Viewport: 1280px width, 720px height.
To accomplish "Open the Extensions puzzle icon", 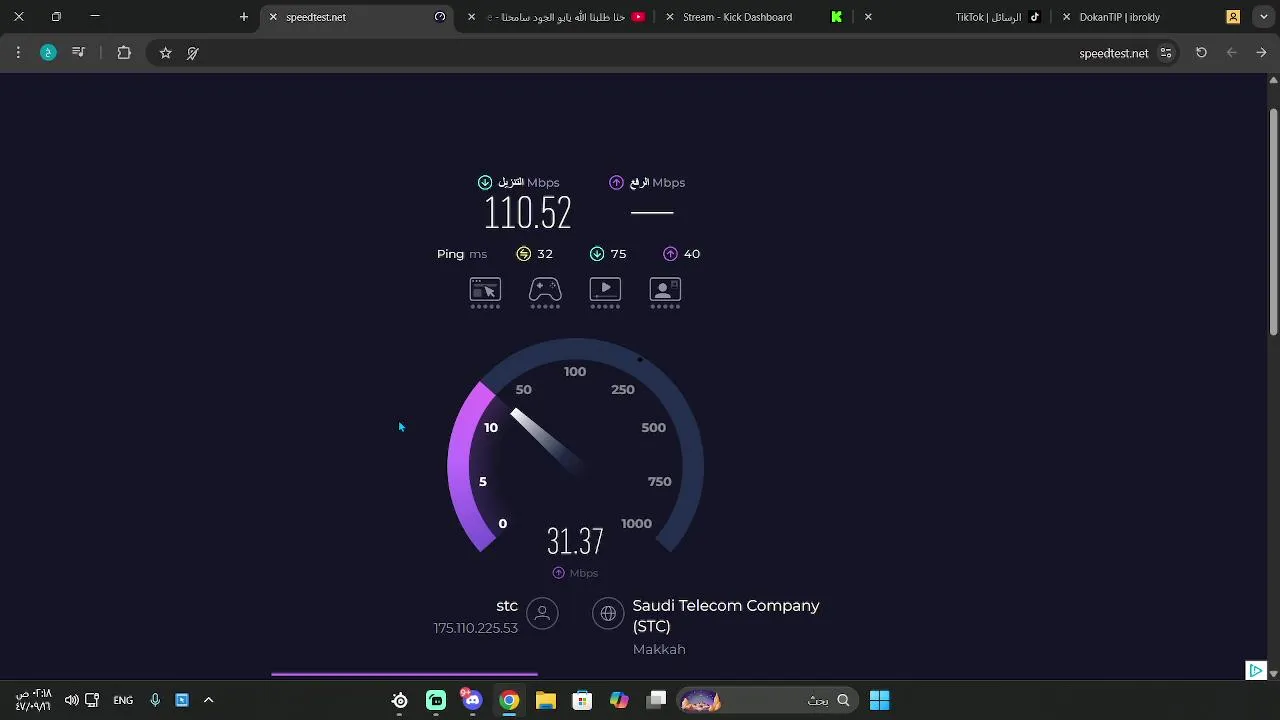I will (x=124, y=53).
